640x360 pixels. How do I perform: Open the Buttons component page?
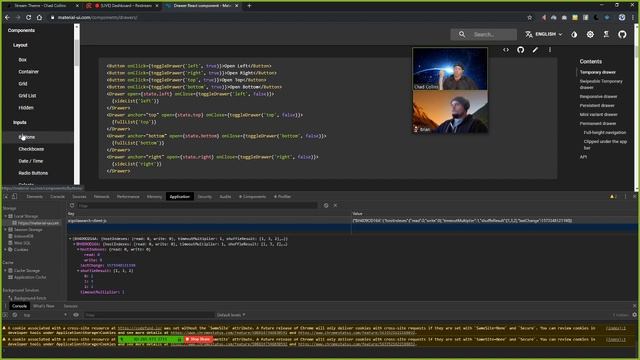[x=27, y=137]
